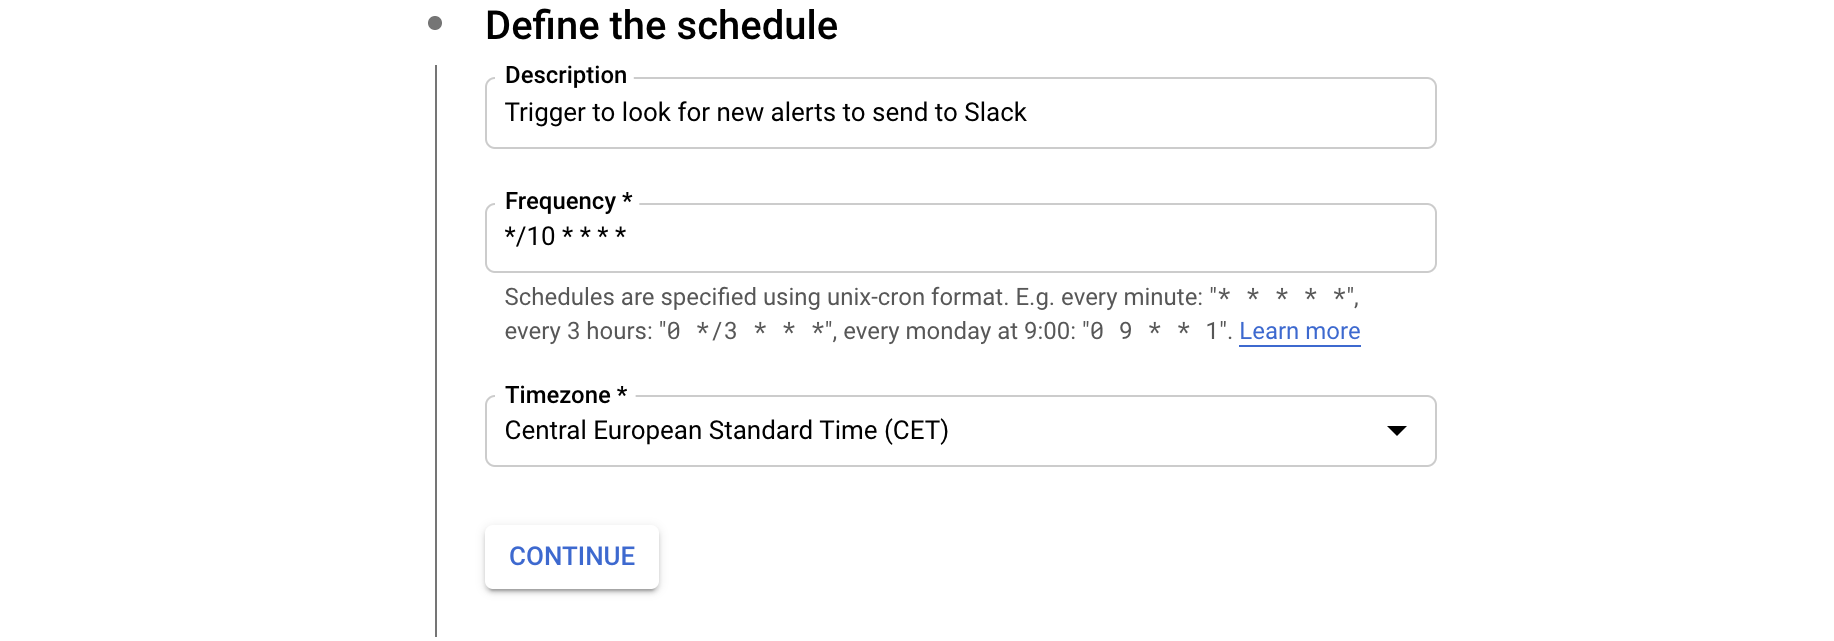This screenshot has height=641, width=1834.
Task: Click the vertical stepper line on the left
Action: coord(436,350)
